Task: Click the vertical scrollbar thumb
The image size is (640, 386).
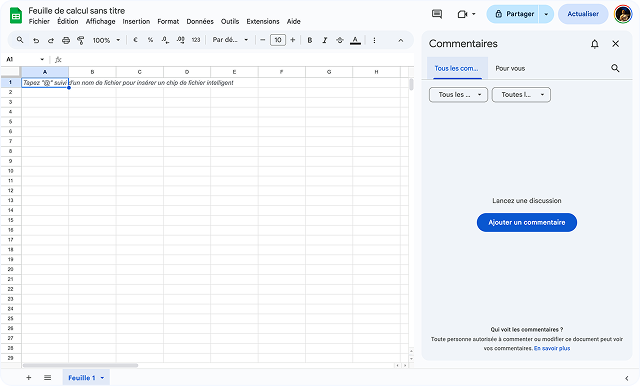Action: pyautogui.click(x=411, y=84)
